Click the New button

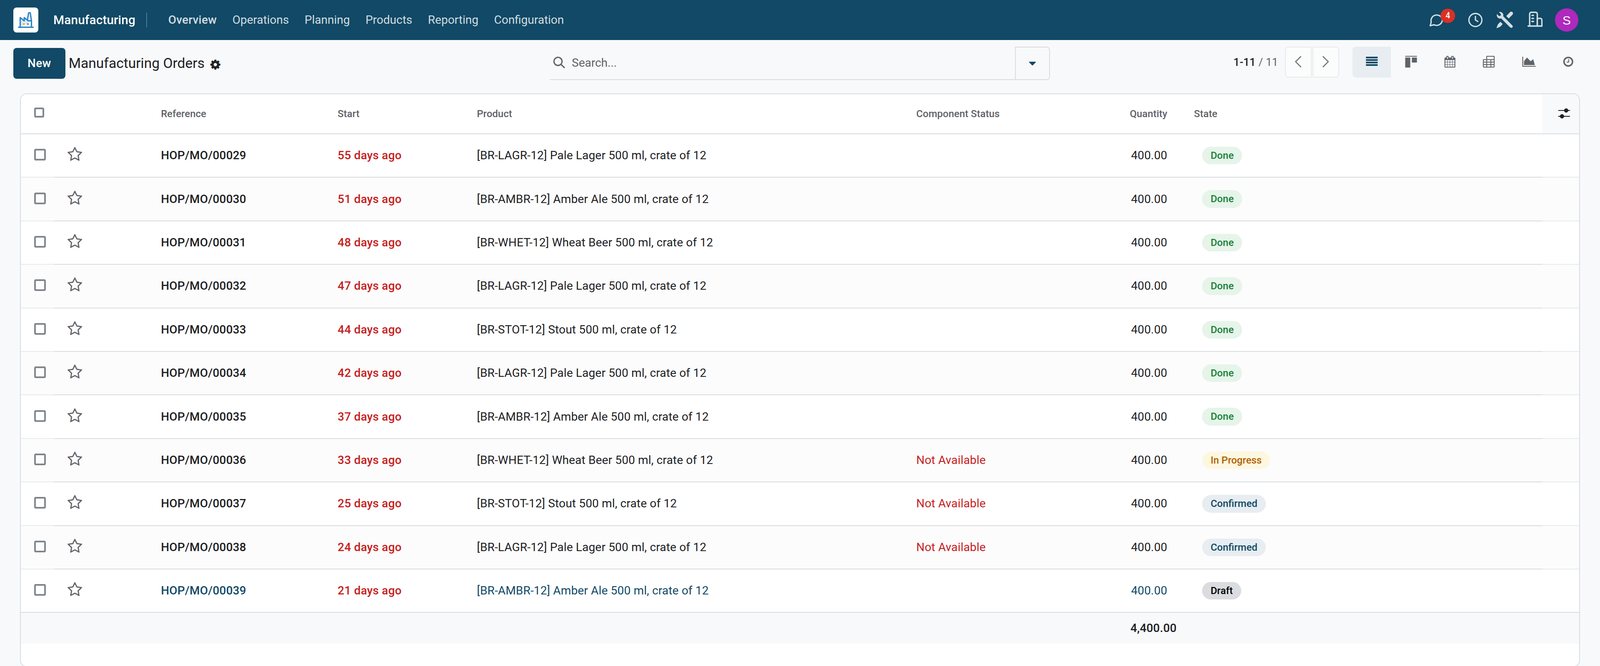coord(39,63)
